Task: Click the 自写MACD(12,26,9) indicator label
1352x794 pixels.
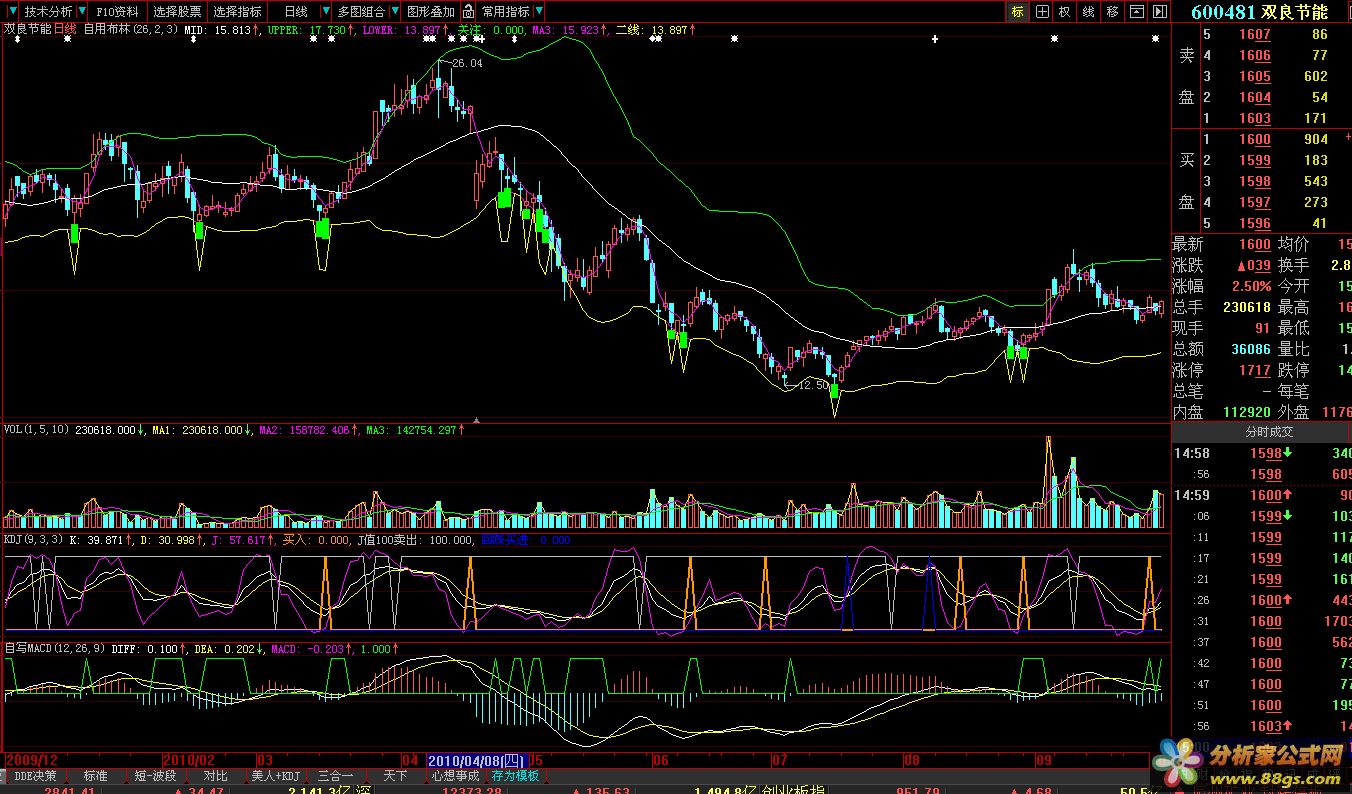Action: pos(54,648)
